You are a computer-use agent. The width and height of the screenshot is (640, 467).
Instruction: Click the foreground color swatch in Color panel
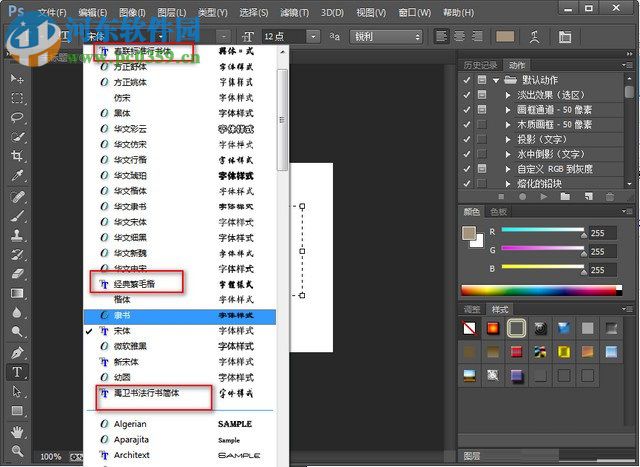point(469,233)
